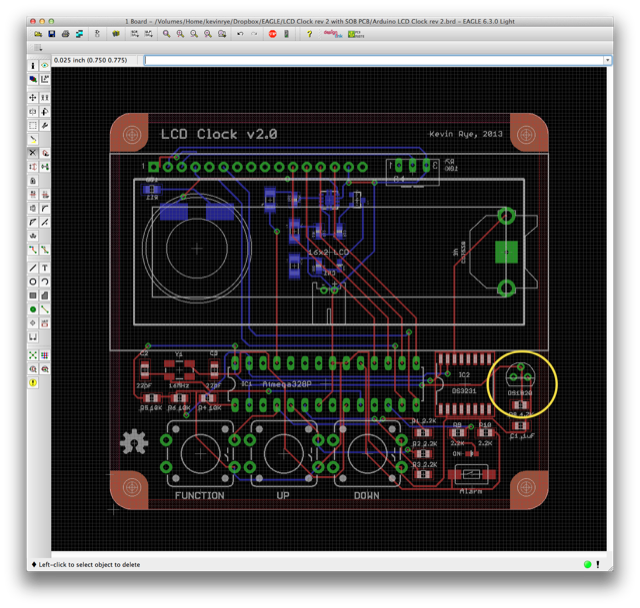Select the Value tool
640x608 pixels.
coord(44,195)
